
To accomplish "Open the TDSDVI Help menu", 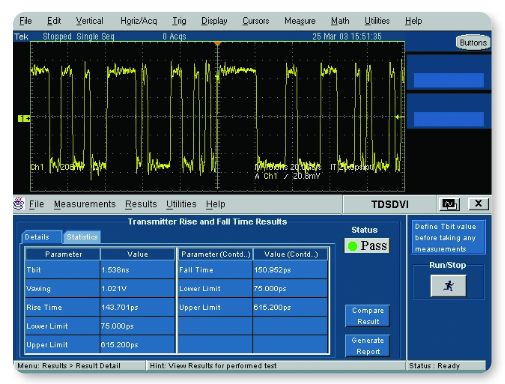I will [x=215, y=204].
